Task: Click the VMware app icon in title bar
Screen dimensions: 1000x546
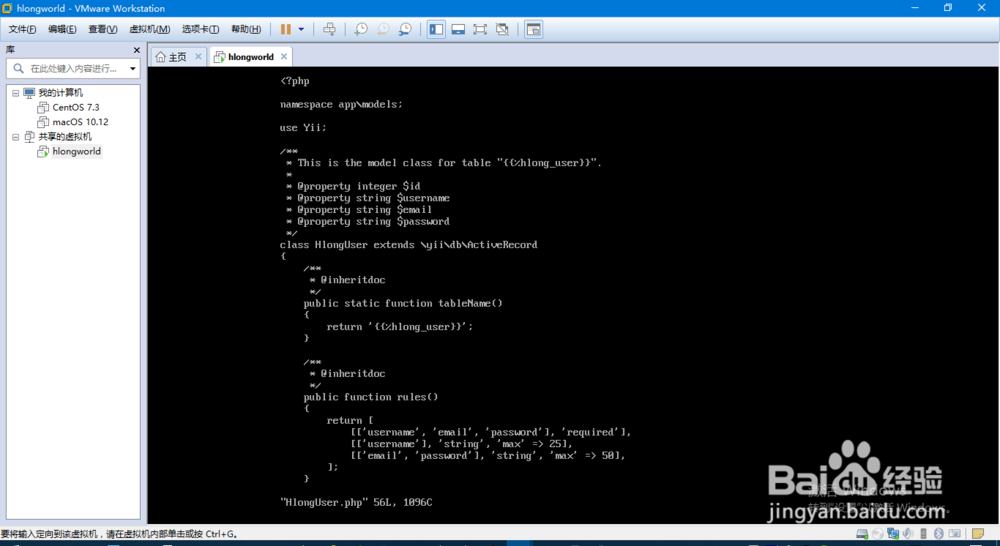Action: click(7, 8)
